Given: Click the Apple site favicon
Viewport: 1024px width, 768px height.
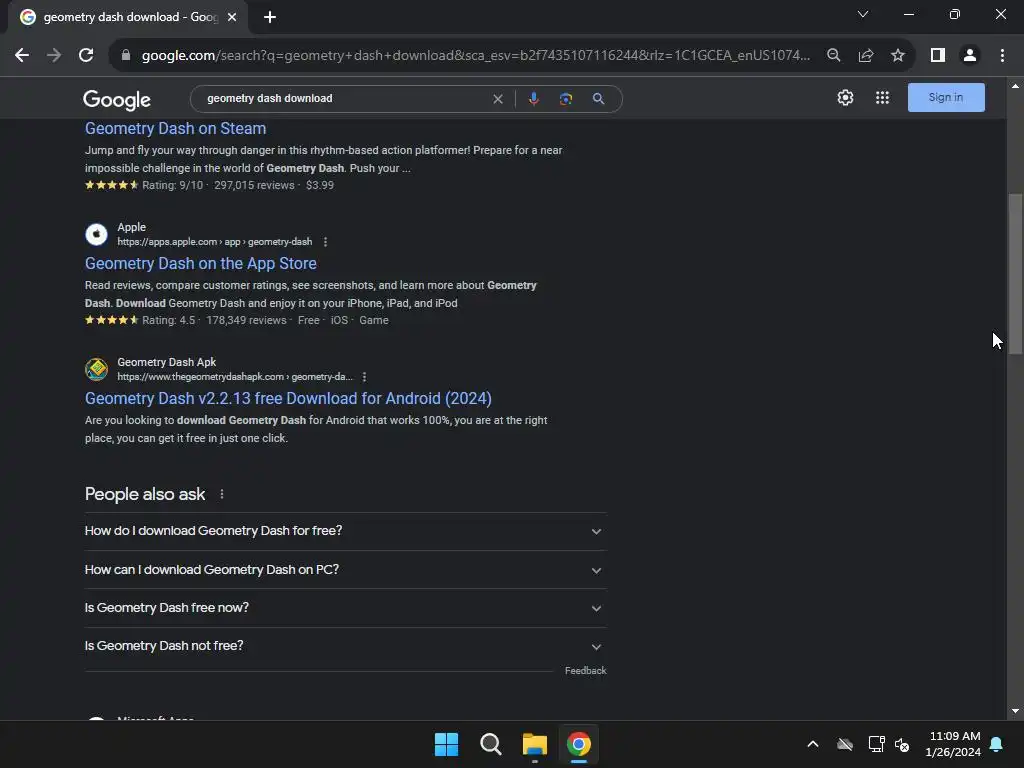Looking at the screenshot, I should coord(97,234).
